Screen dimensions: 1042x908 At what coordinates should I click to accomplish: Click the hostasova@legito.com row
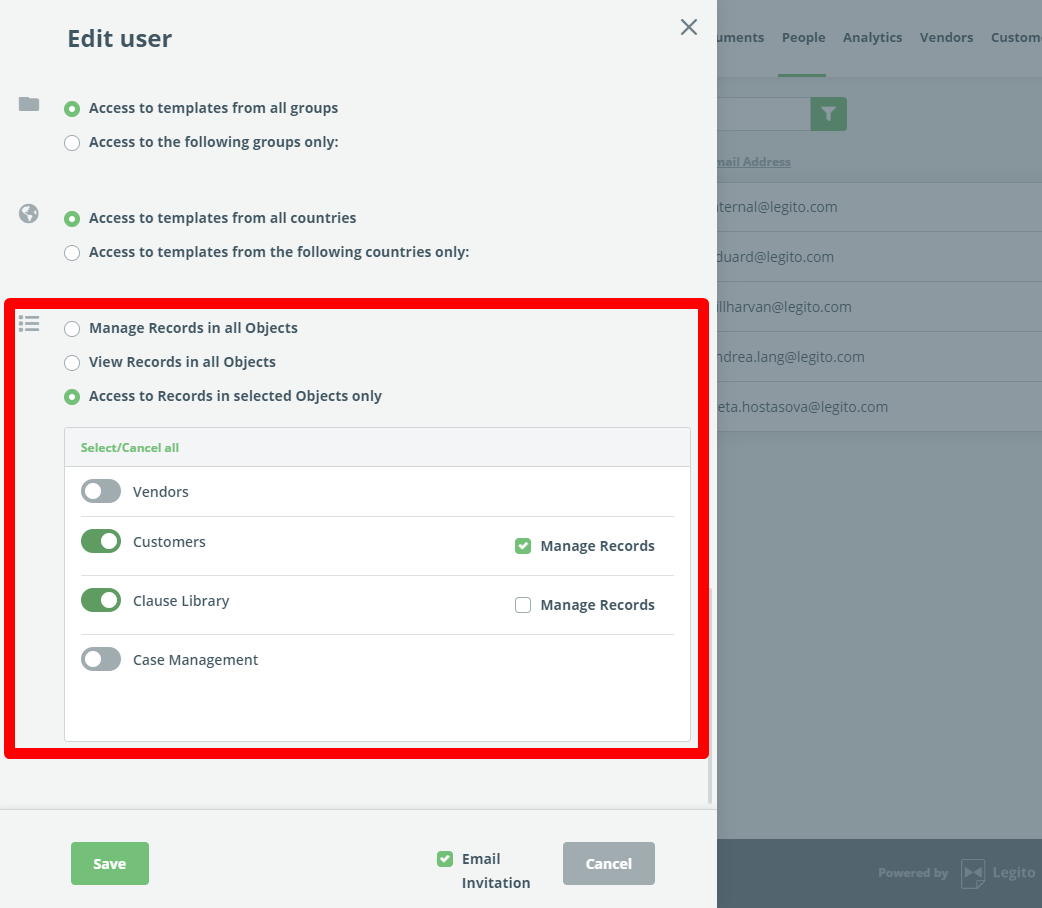tap(880, 407)
